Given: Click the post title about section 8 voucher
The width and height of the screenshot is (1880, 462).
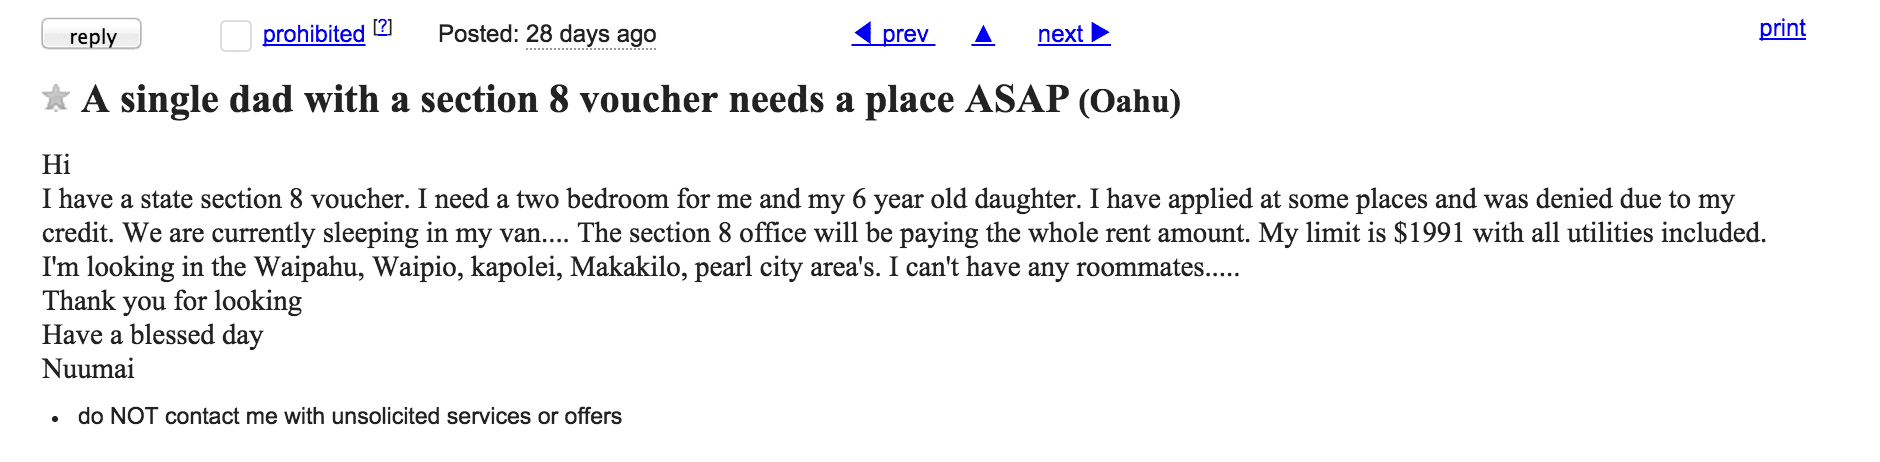Looking at the screenshot, I should click(575, 99).
